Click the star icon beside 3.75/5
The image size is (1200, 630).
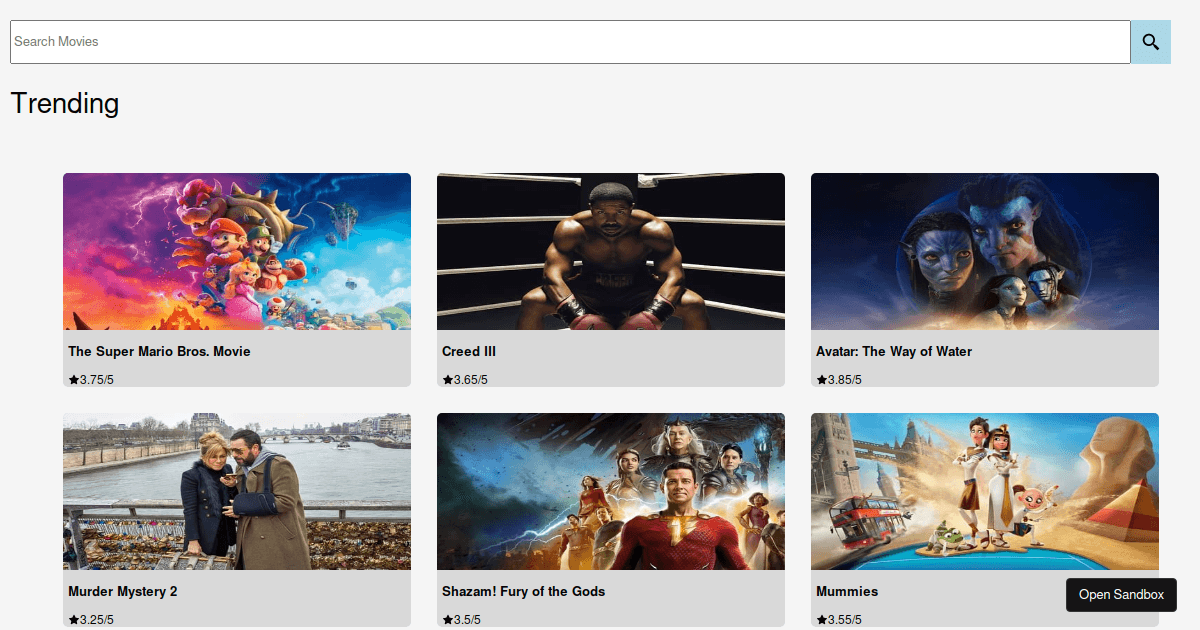[74, 380]
